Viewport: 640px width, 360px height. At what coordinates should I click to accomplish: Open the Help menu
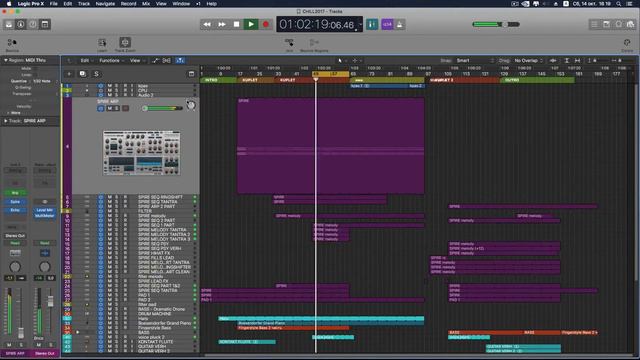[211, 4]
